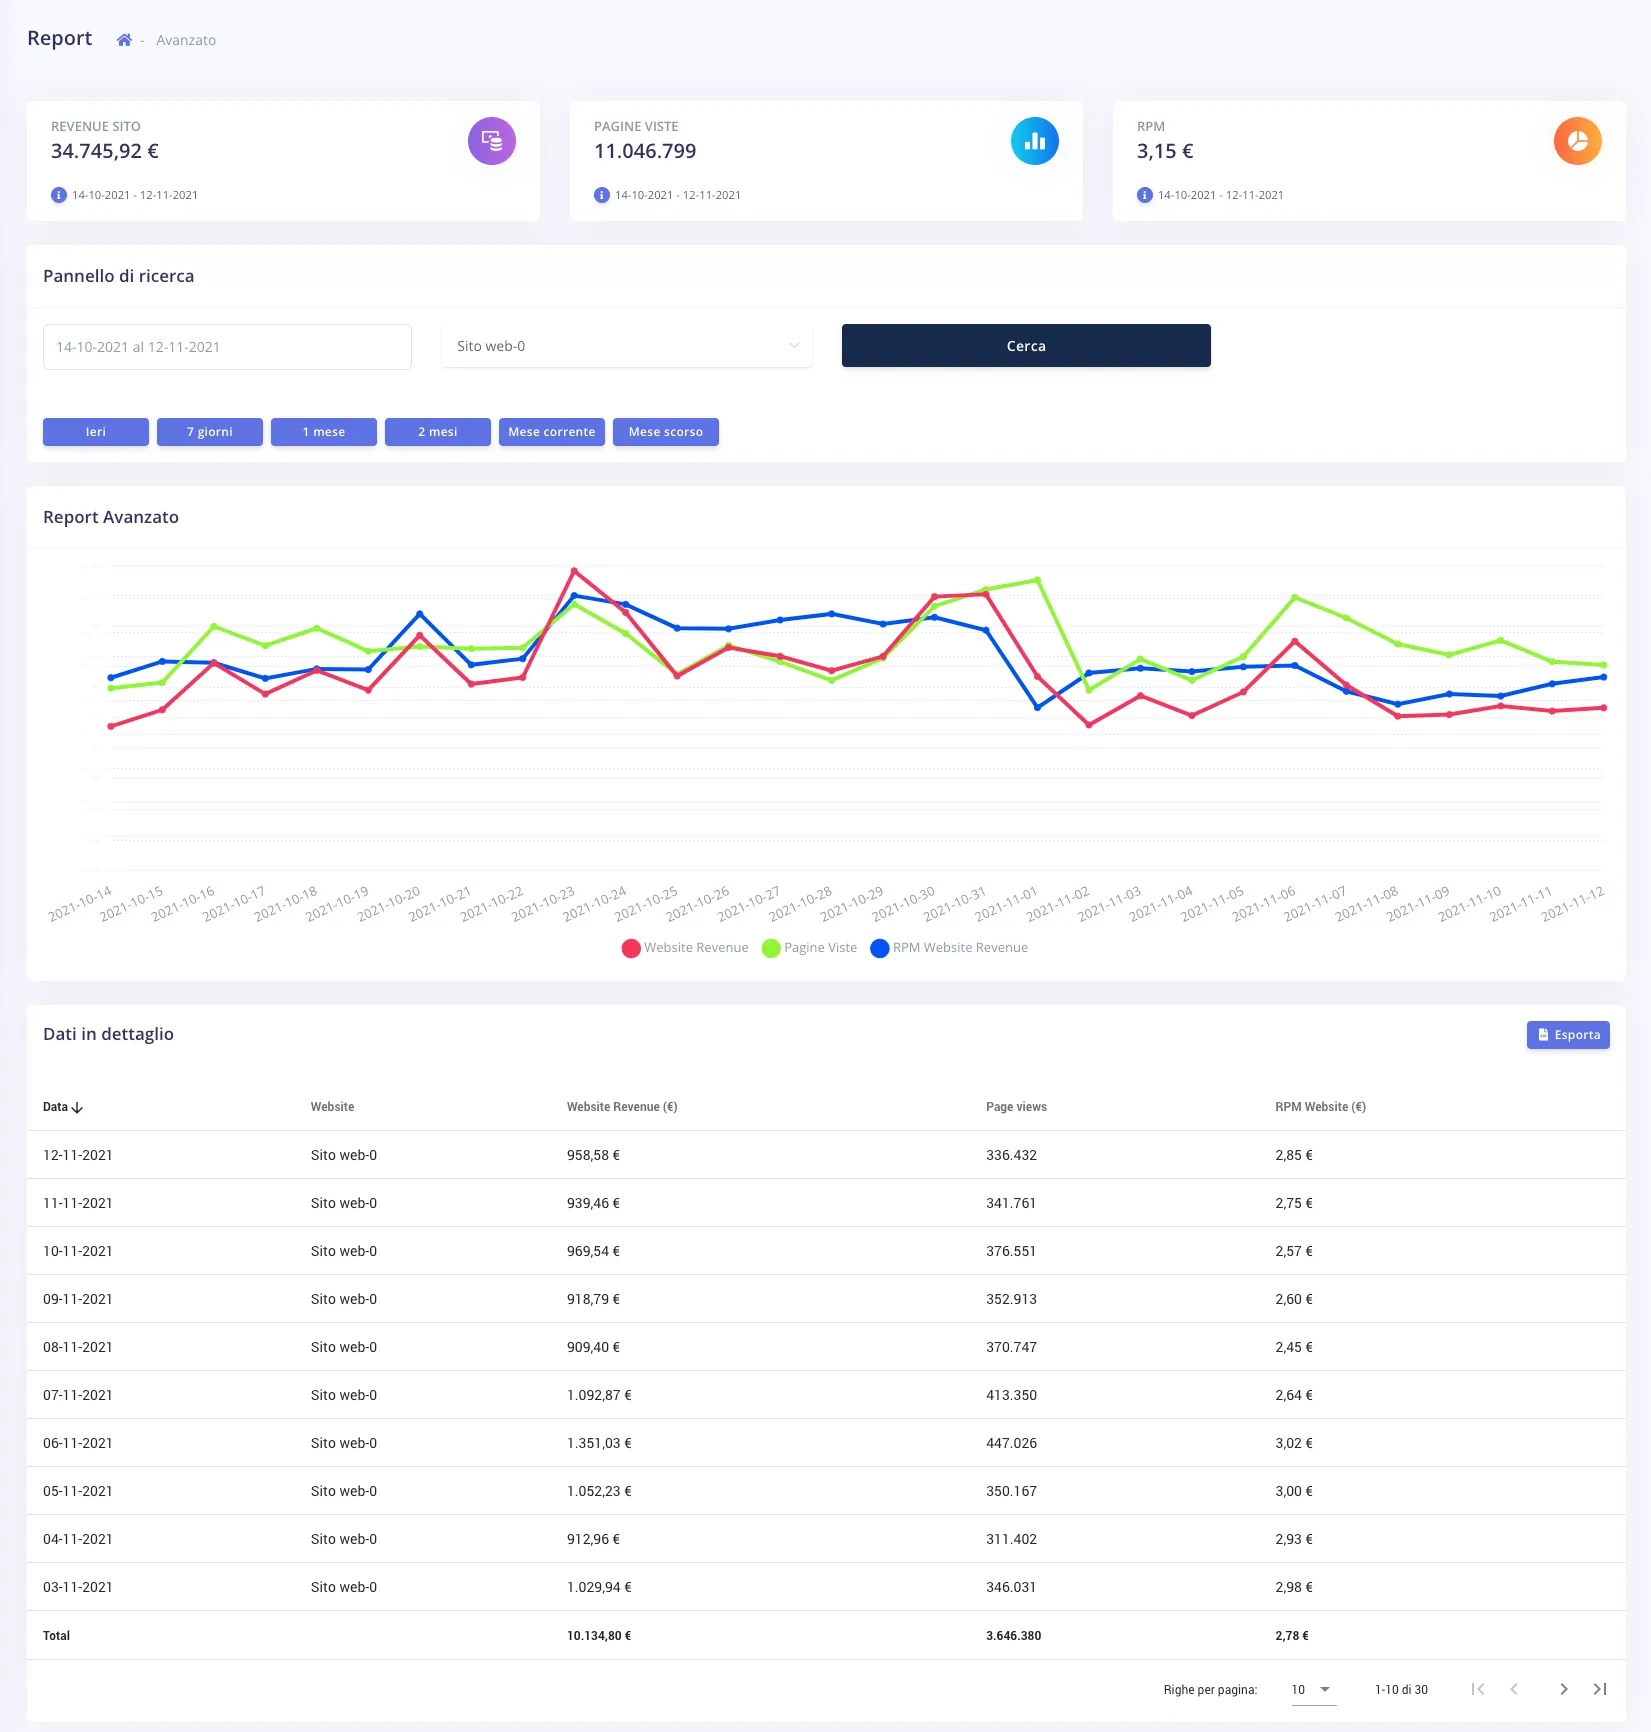Click the purple Revenue Sito coins icon
1651x1732 pixels.
click(492, 141)
